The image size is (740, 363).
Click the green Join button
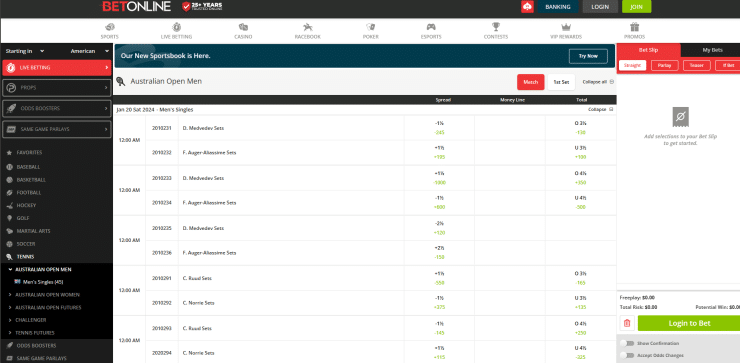tap(637, 7)
